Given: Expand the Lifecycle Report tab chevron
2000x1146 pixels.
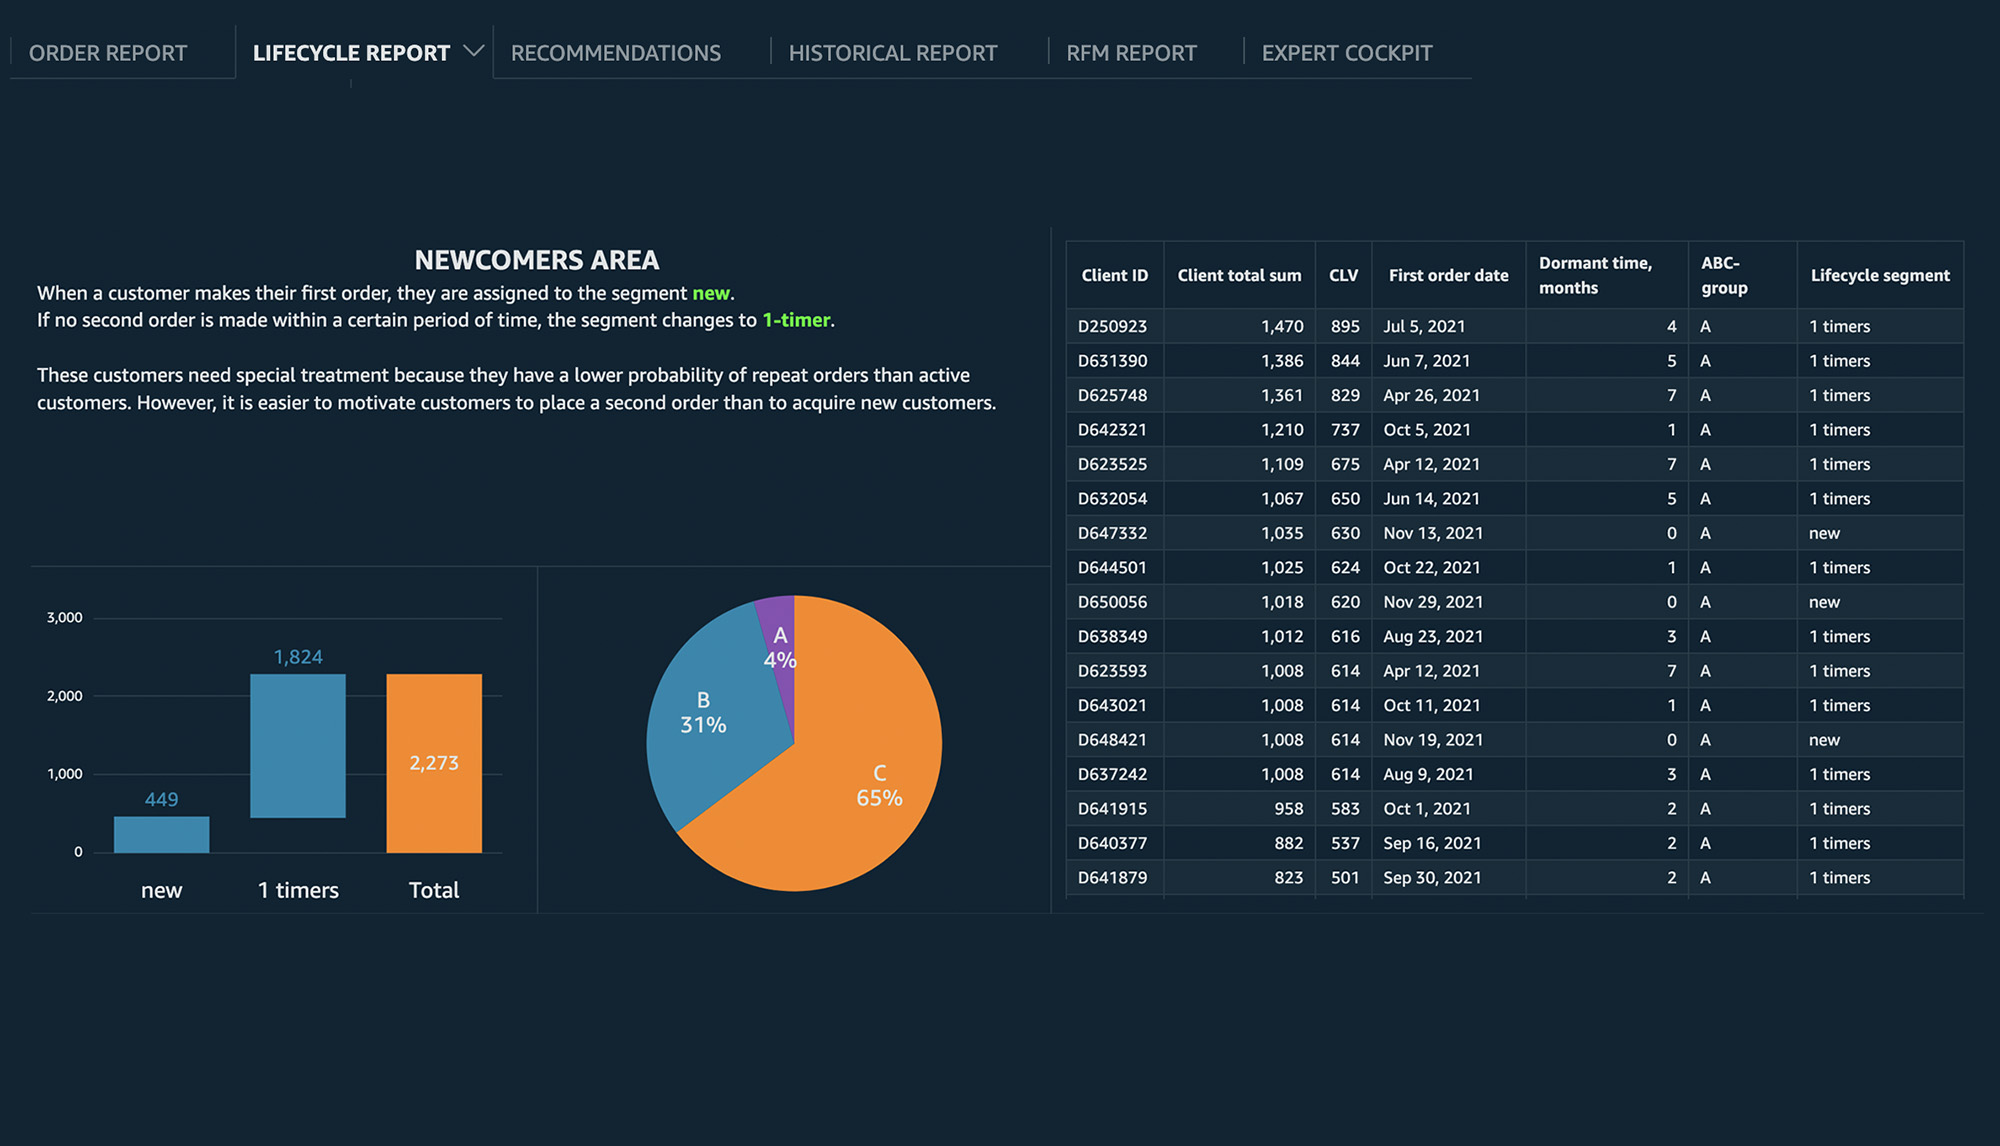Looking at the screenshot, I should point(474,51).
